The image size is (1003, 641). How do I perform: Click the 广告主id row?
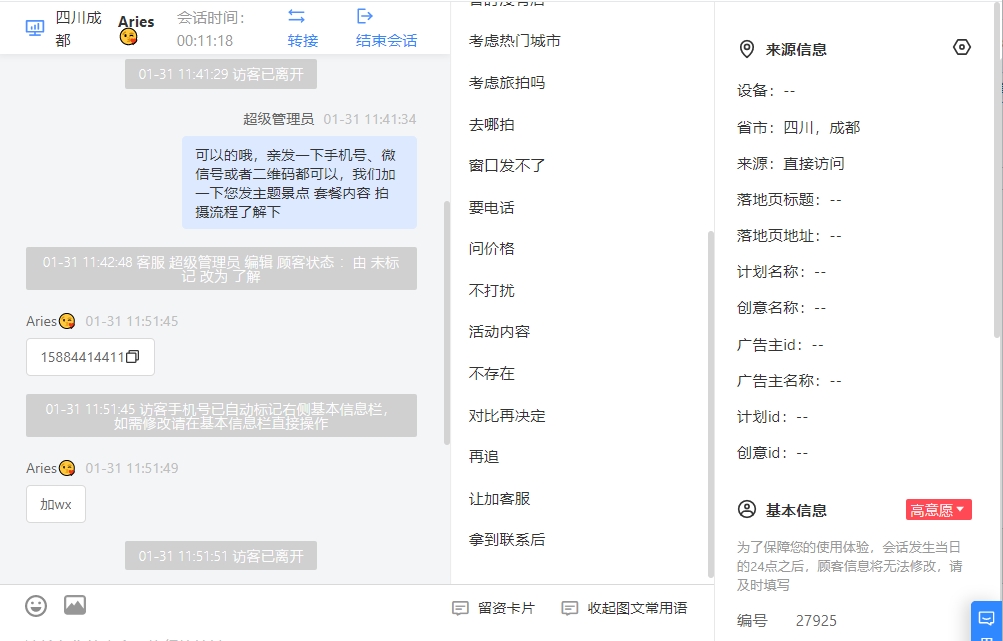780,345
